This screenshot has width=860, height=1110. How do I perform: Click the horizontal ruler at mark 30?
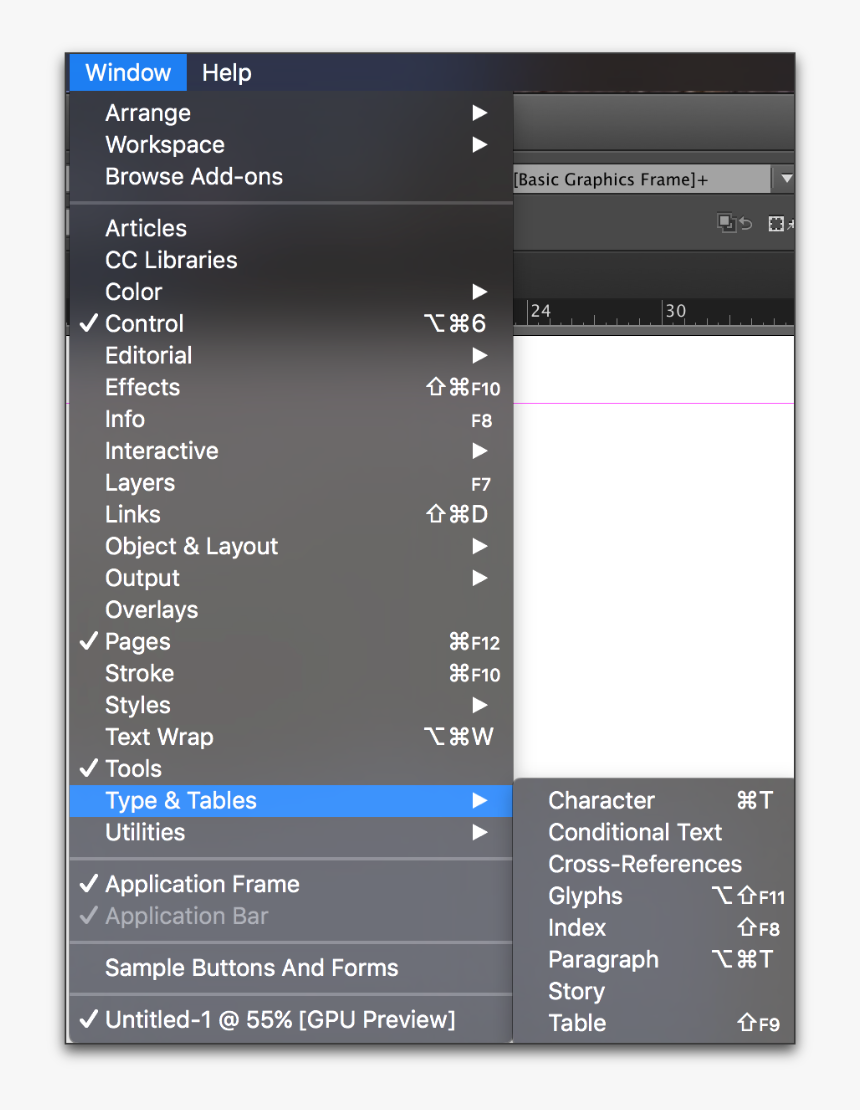(x=675, y=311)
